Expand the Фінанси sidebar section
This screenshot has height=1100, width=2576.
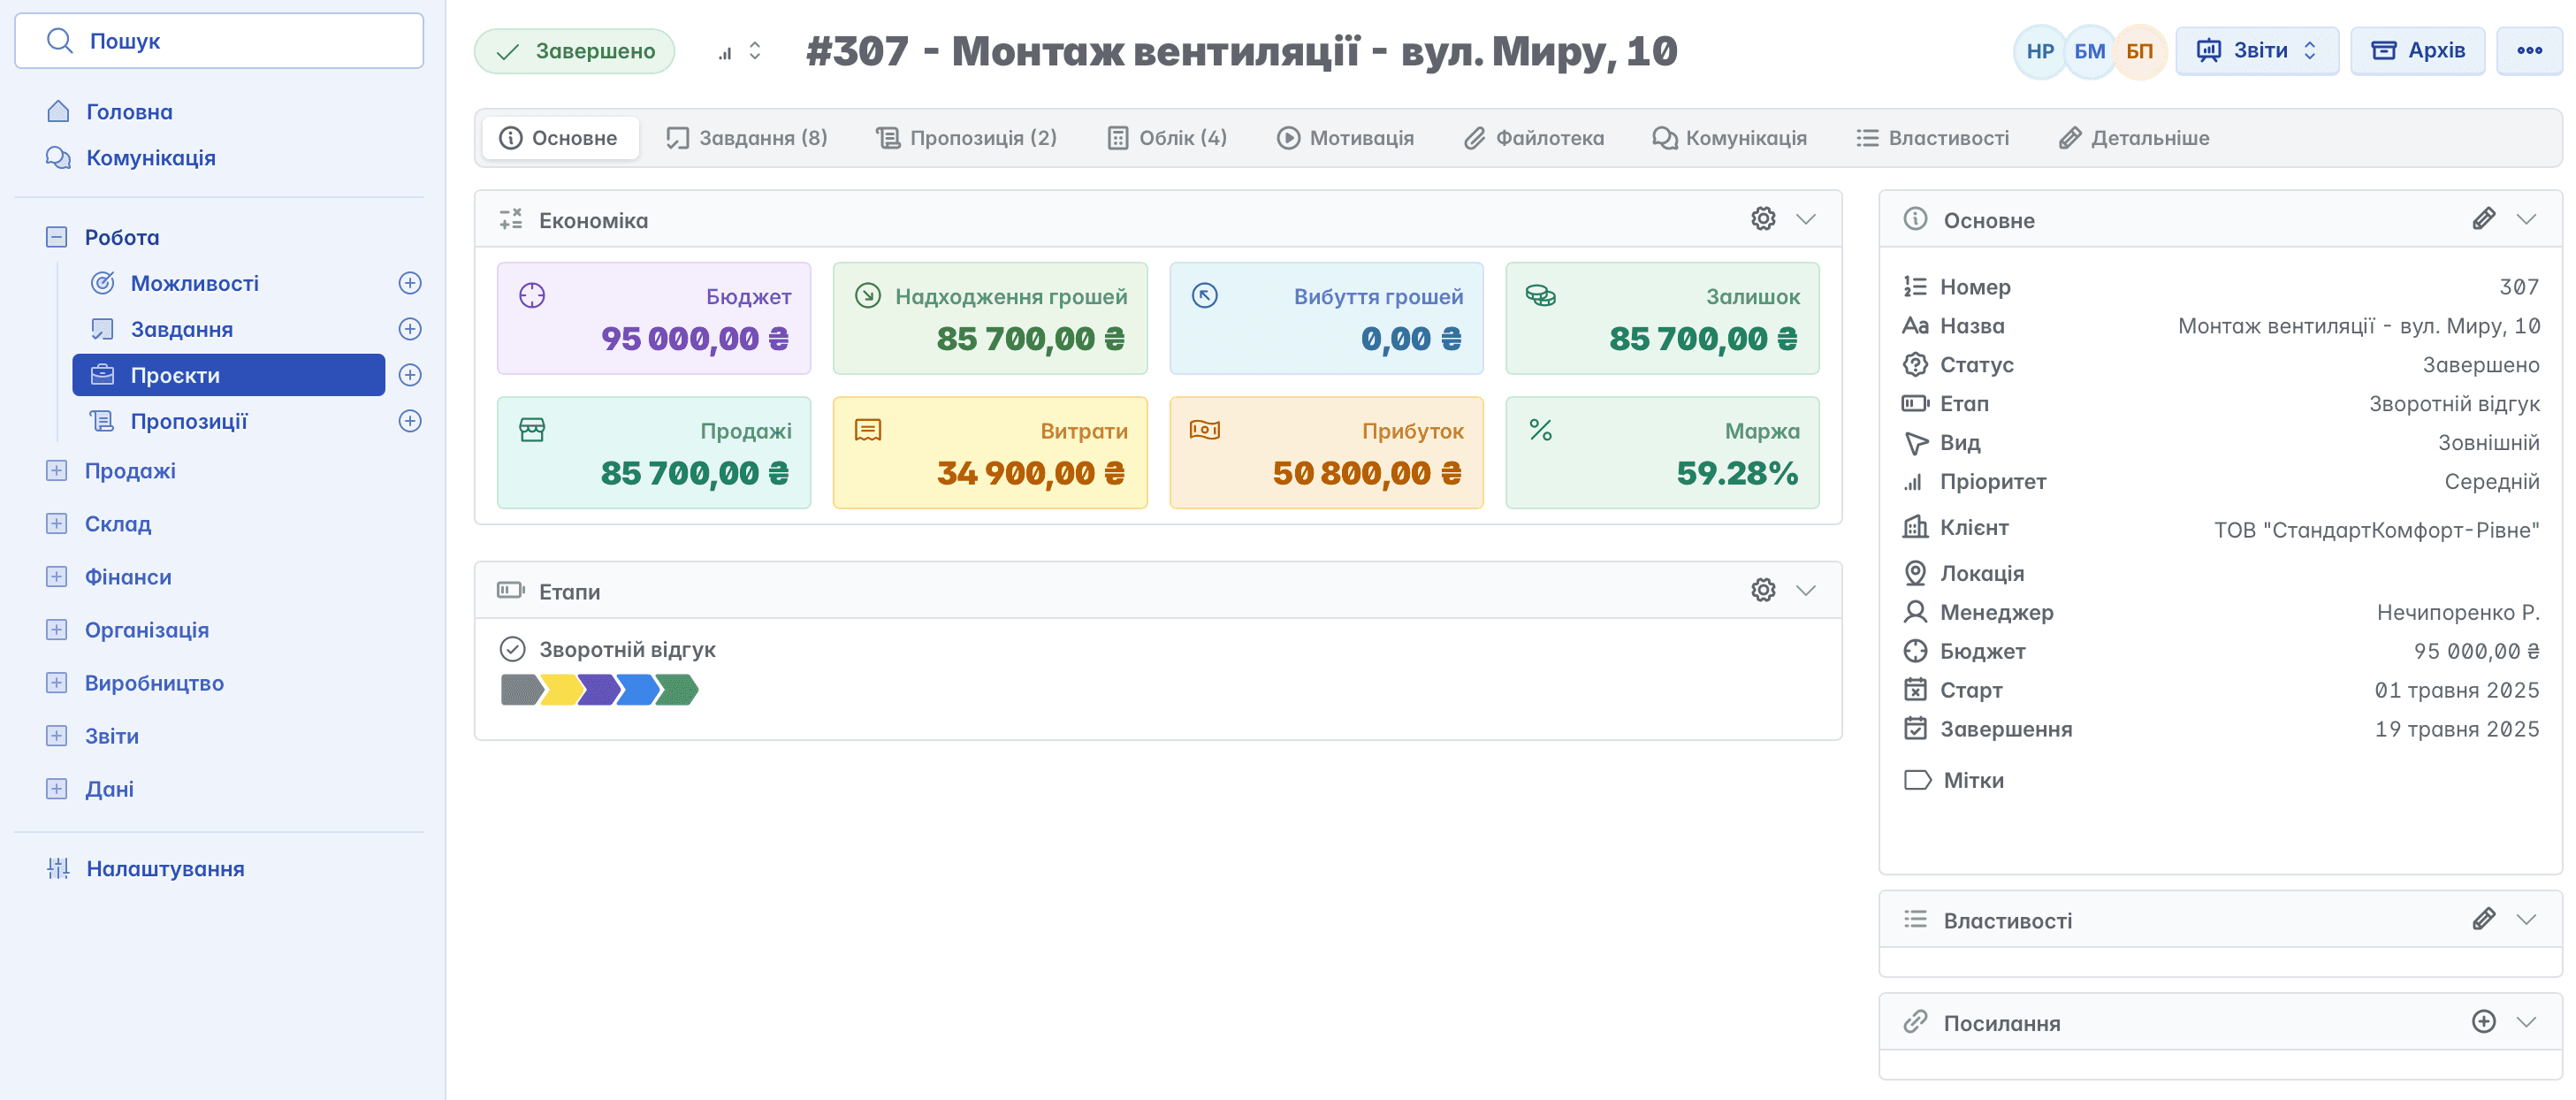tap(57, 577)
